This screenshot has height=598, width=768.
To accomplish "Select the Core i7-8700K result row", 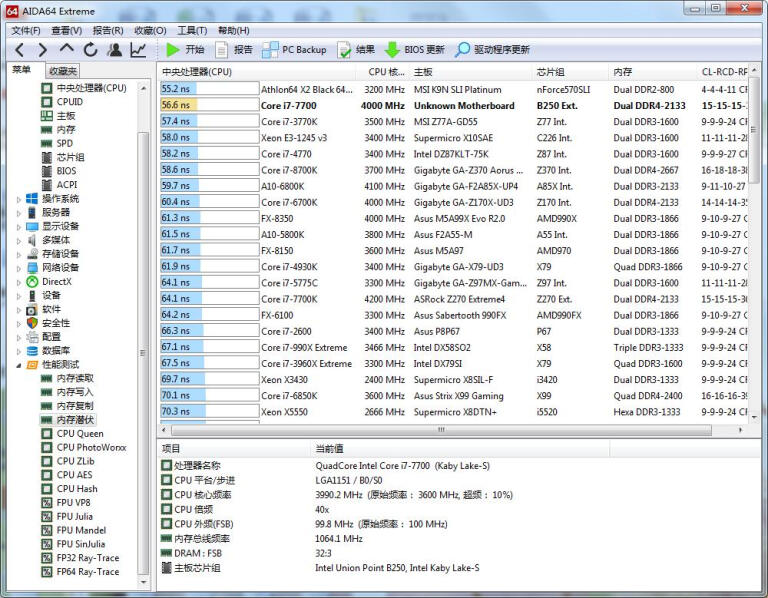I will pyautogui.click(x=454, y=170).
